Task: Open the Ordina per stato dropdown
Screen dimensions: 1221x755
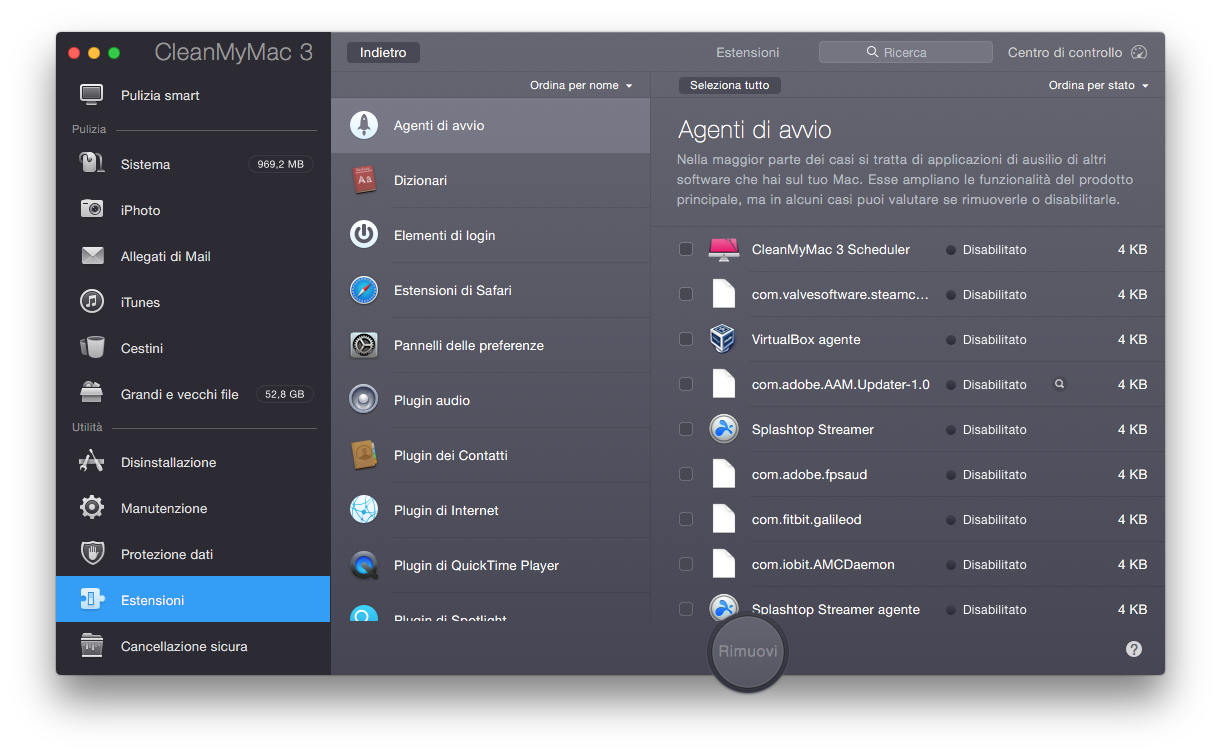Action: [1098, 86]
